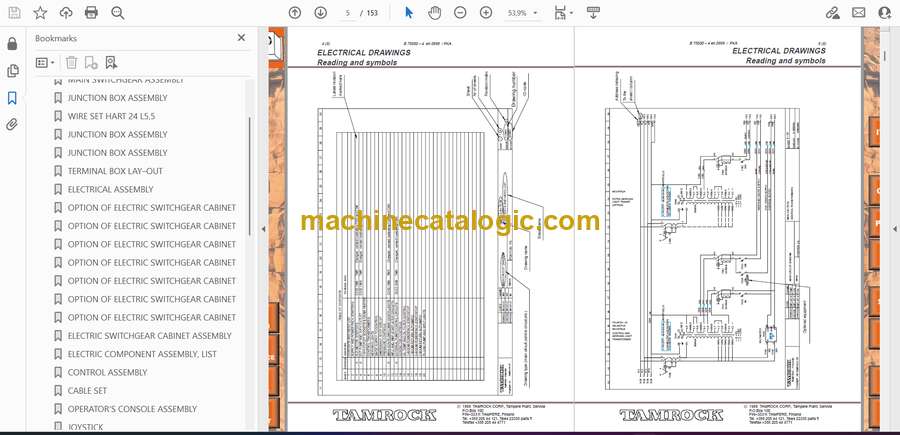Click the cloud upload icon
900x435 pixels.
[66, 13]
